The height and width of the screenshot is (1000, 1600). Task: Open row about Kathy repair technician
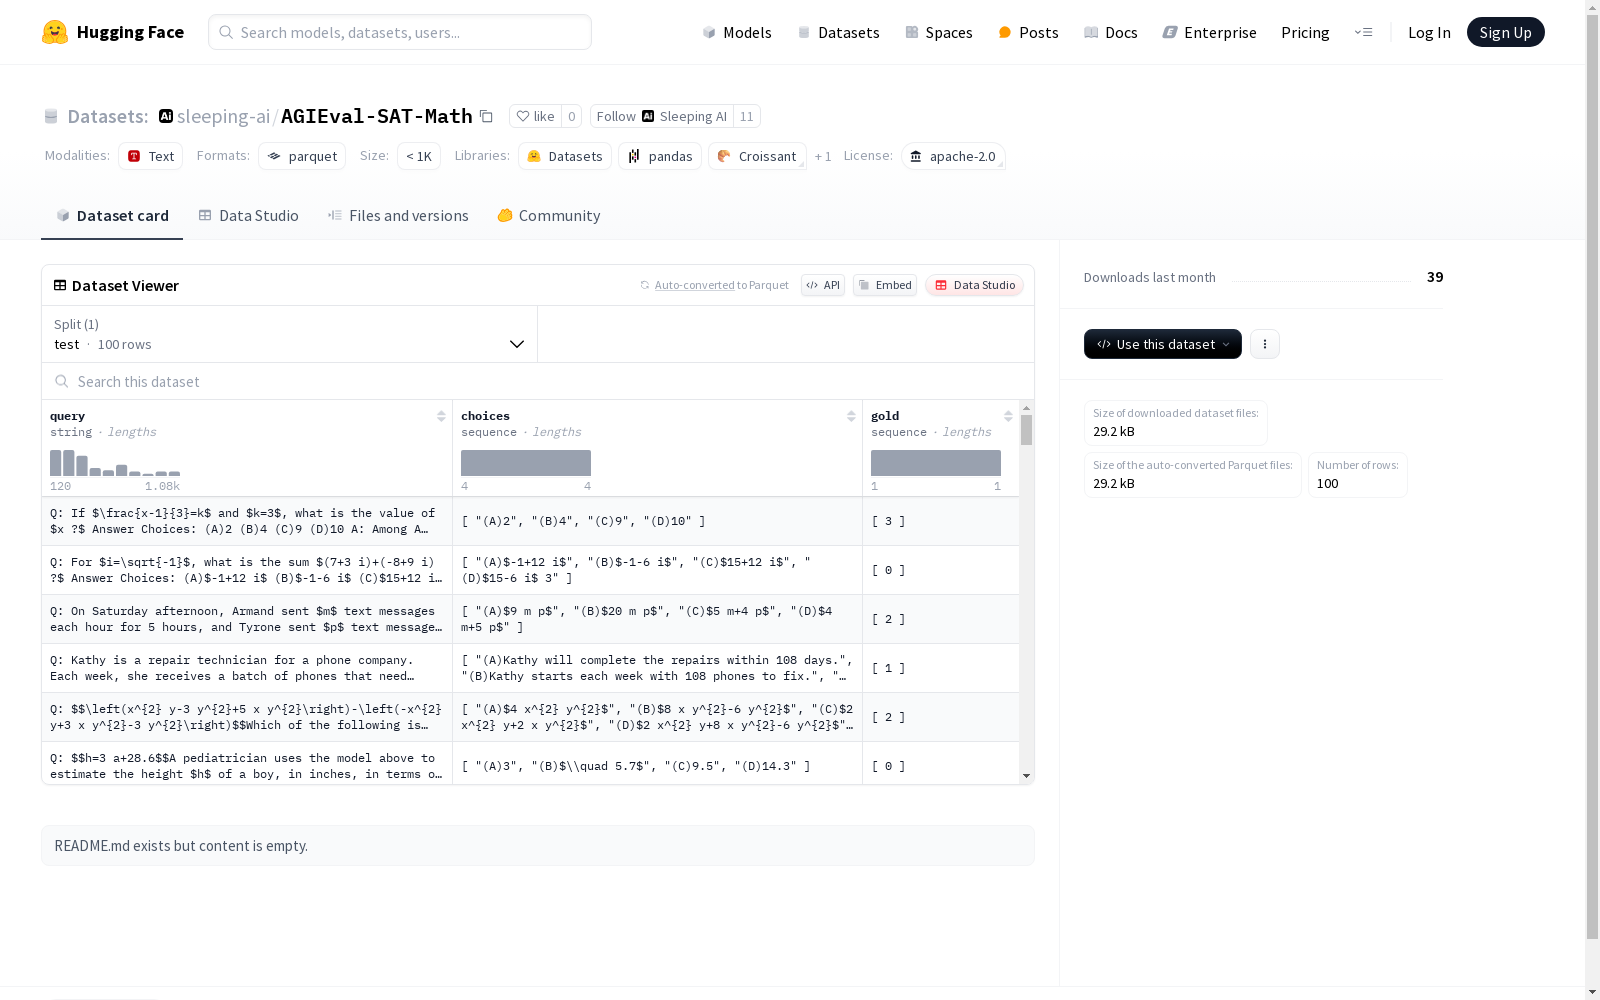[x=246, y=668]
